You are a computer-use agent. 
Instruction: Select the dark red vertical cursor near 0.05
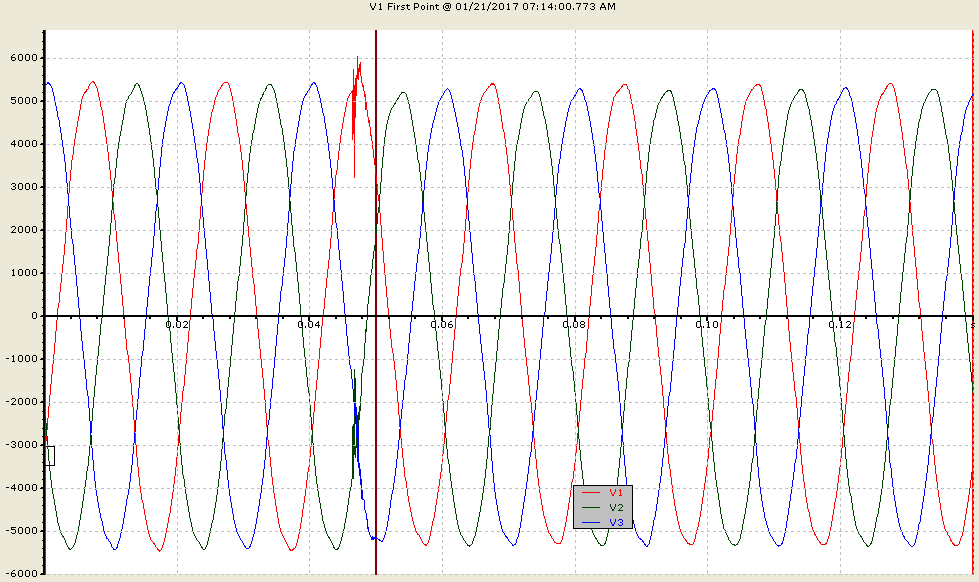point(376,302)
